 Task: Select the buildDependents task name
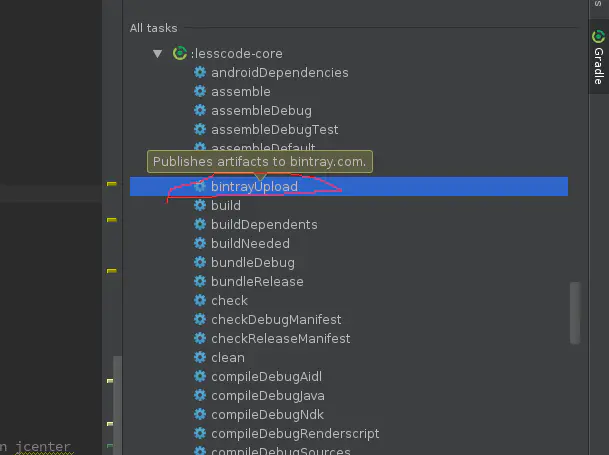click(x=264, y=225)
